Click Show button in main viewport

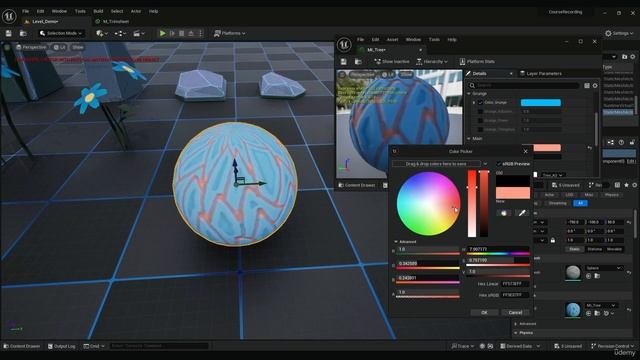[x=78, y=47]
